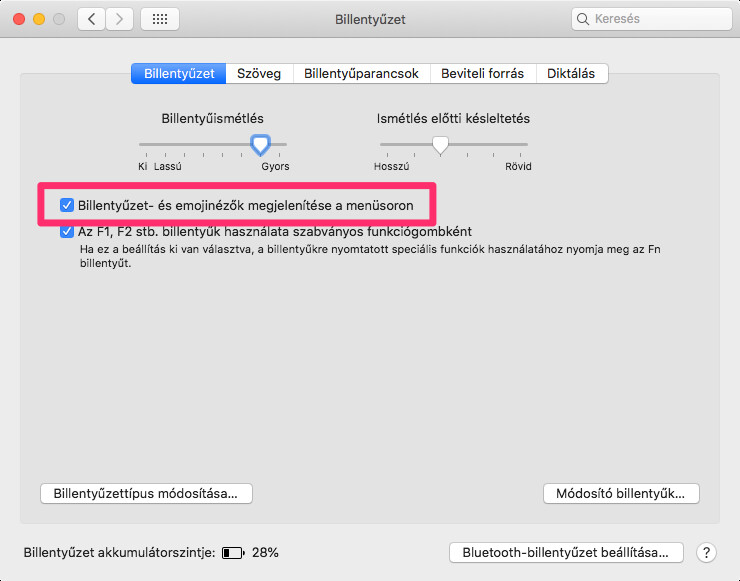Minimize window with the yellow button

pyautogui.click(x=39, y=19)
